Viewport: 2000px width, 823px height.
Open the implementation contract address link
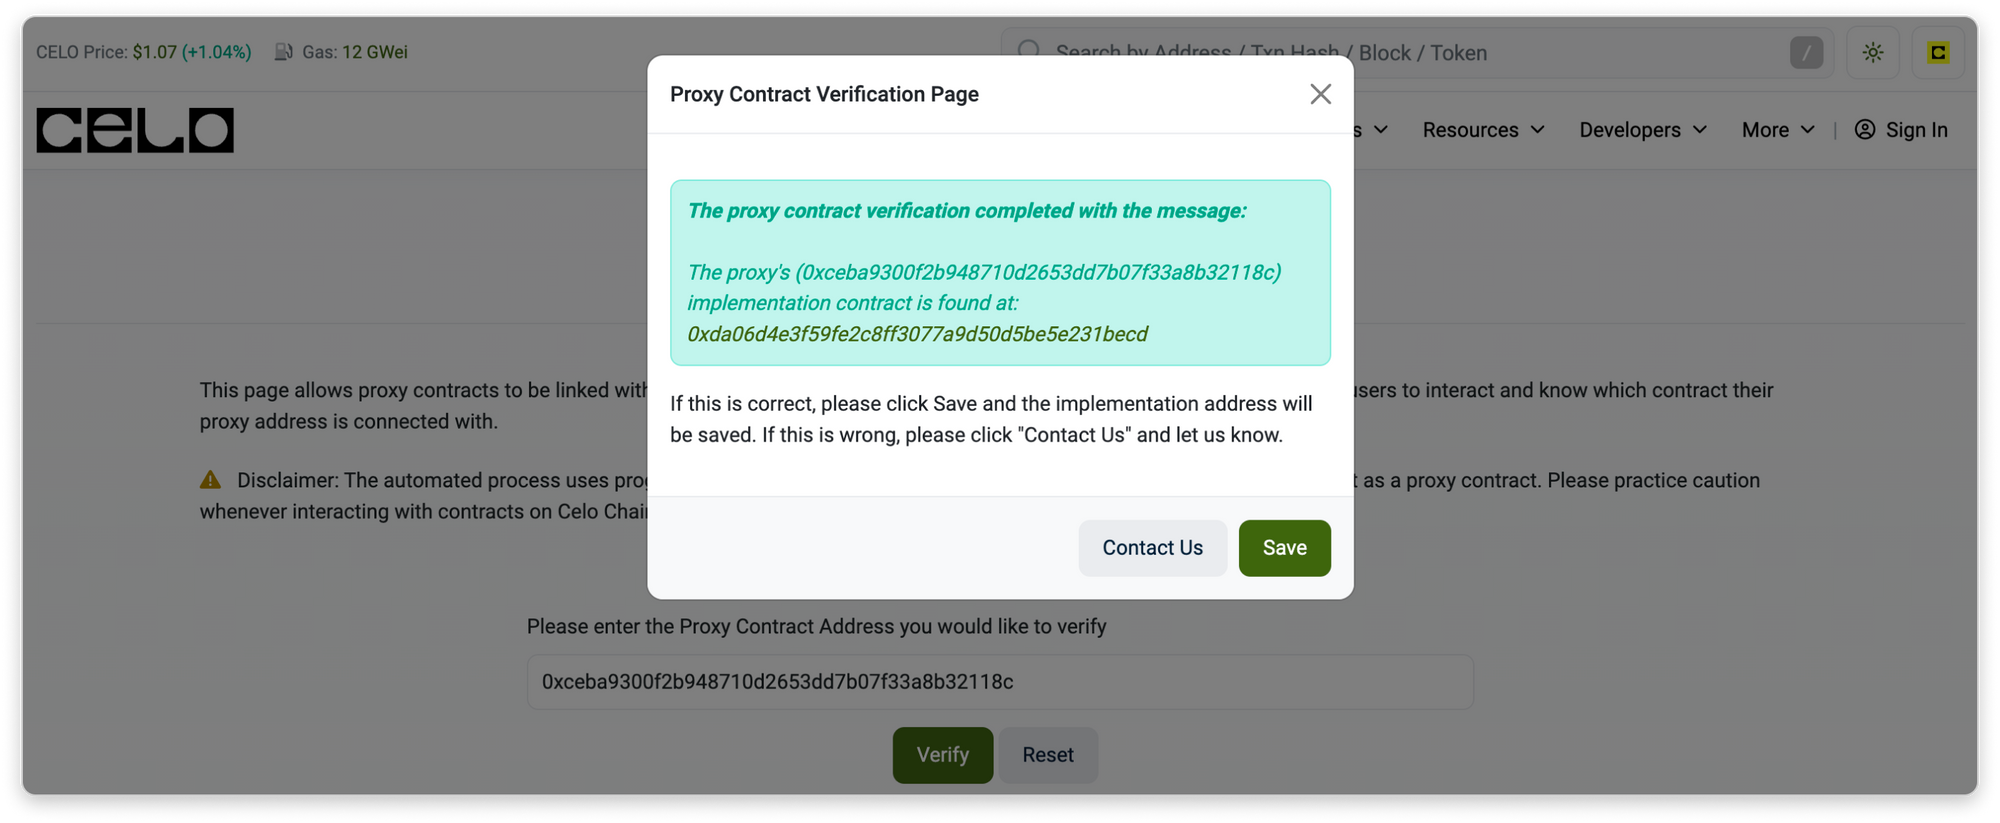tap(917, 334)
